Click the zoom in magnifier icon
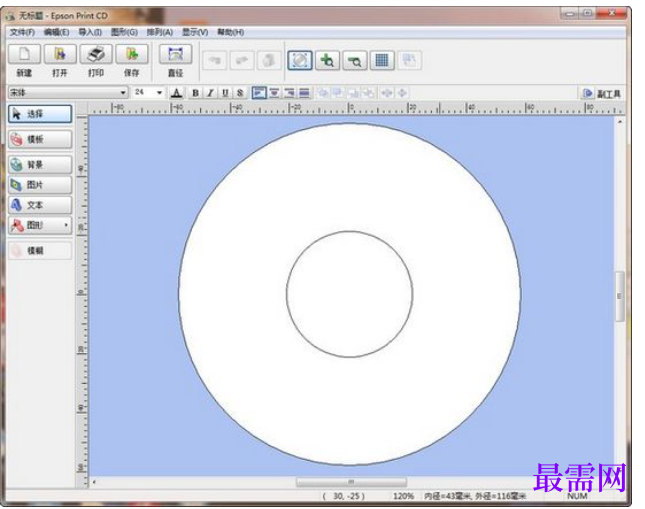The image size is (645, 509). [327, 60]
